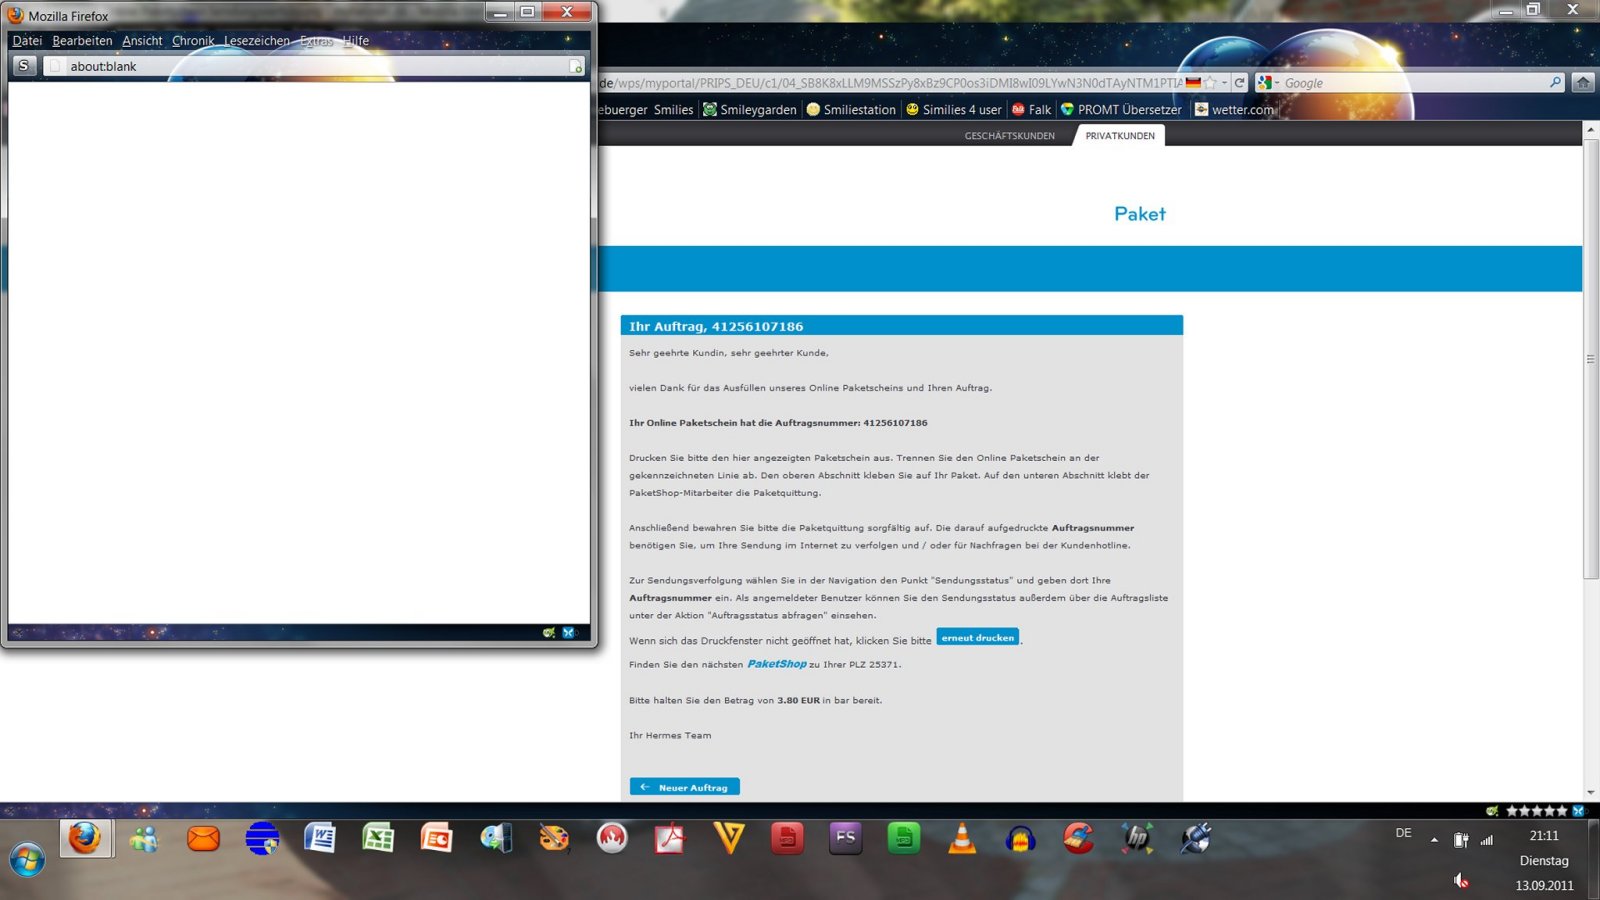
Task: Open the wetter.com bookmark
Action: (1235, 110)
